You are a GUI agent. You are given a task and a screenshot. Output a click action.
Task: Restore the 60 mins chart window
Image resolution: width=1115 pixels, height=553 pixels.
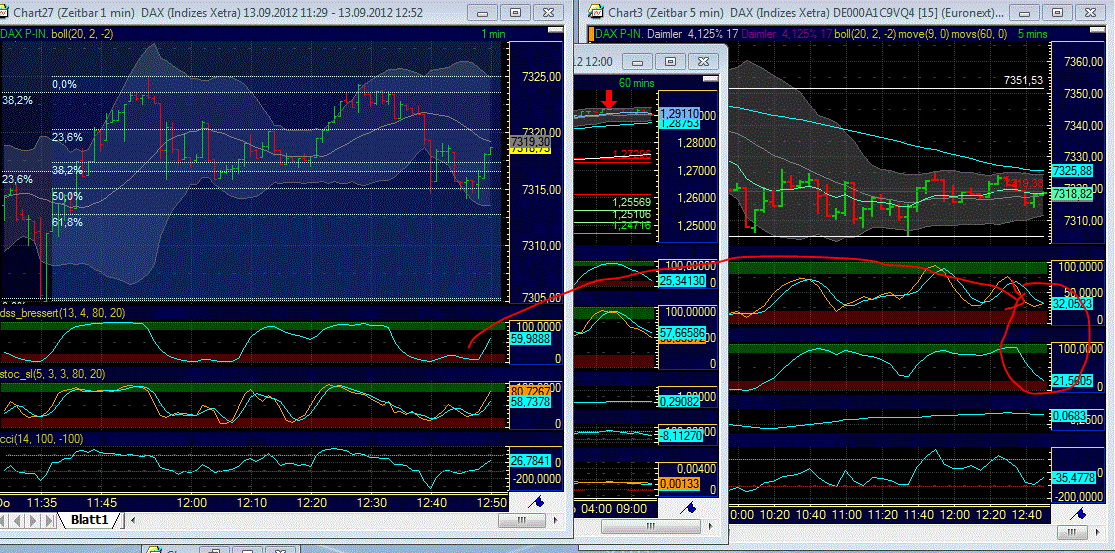pos(670,61)
